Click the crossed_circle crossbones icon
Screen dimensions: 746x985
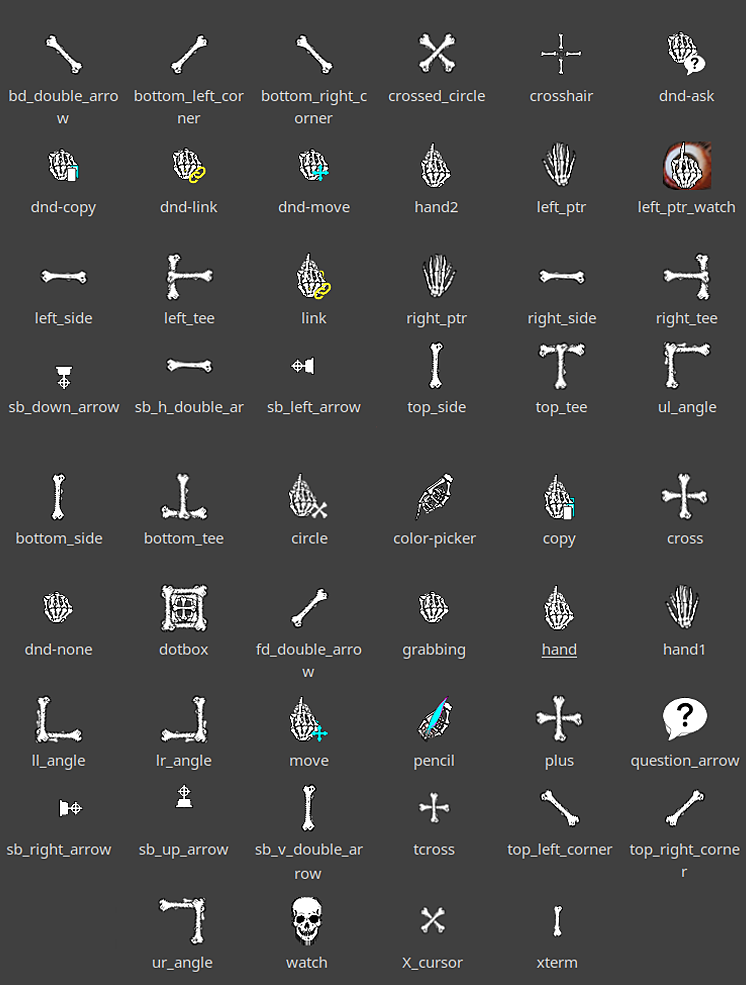[436, 53]
